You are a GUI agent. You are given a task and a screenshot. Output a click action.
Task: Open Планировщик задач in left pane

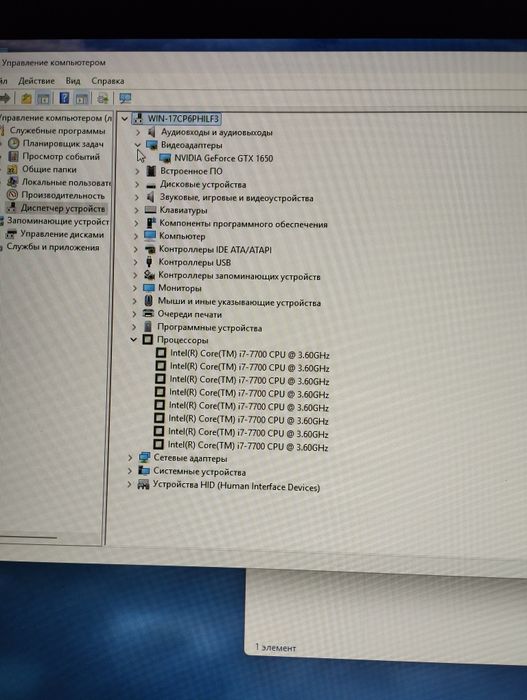click(x=63, y=144)
